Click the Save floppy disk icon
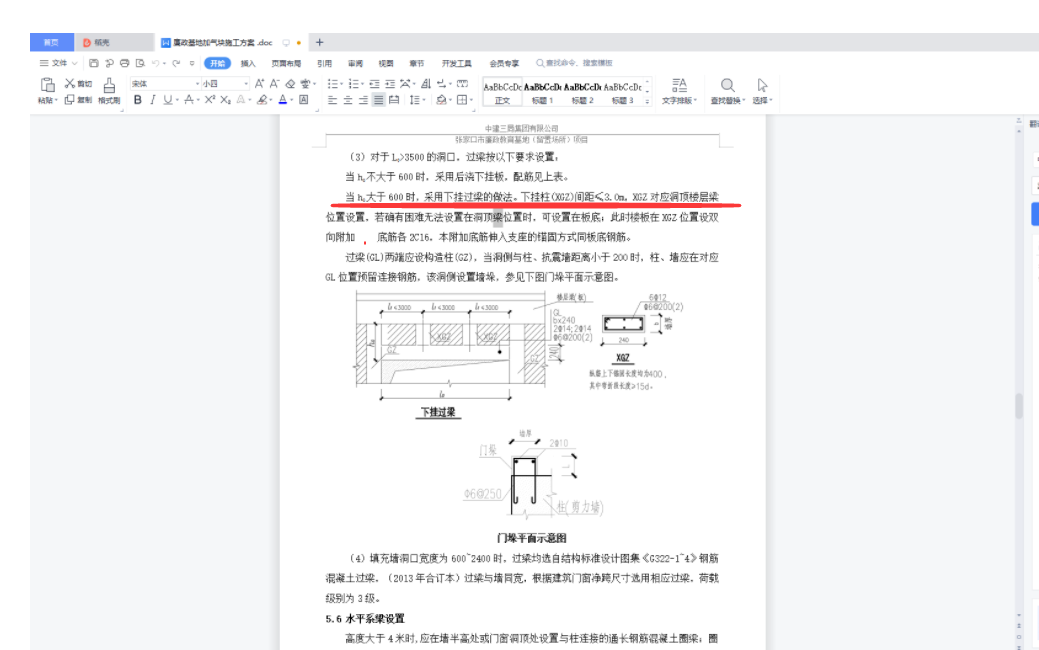1039x650 pixels. (94, 63)
